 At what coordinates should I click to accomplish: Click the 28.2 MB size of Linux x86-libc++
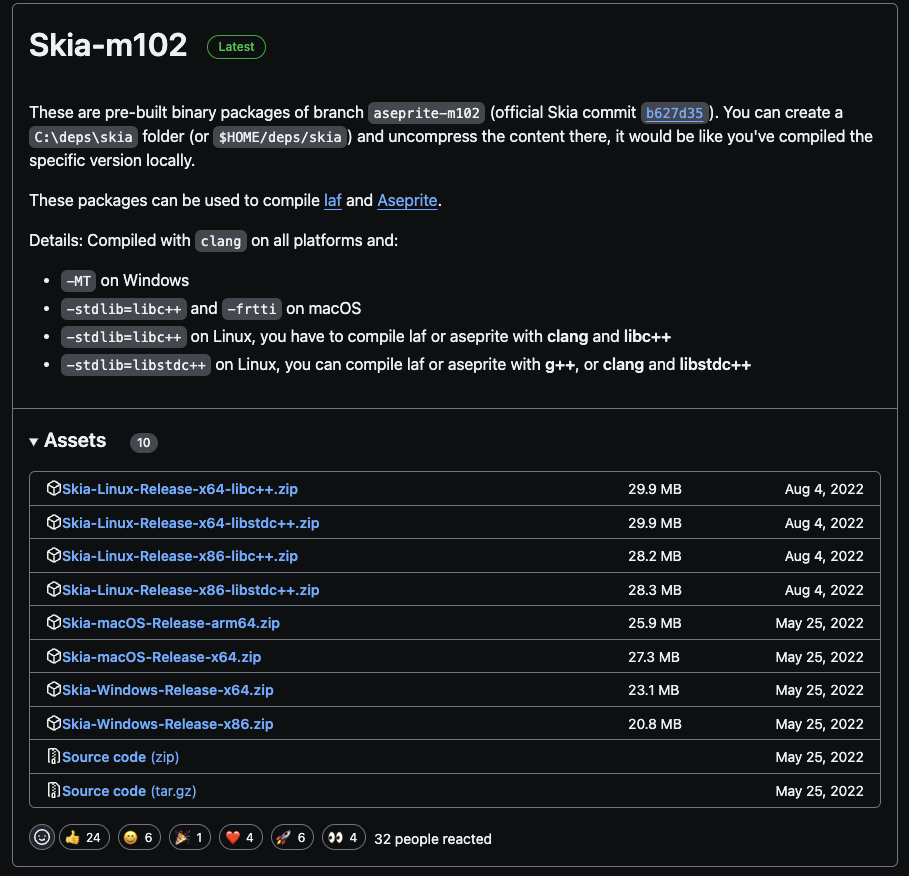point(655,556)
